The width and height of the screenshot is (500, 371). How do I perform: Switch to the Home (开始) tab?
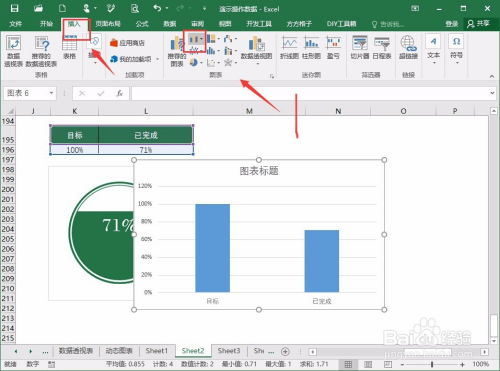click(x=46, y=24)
